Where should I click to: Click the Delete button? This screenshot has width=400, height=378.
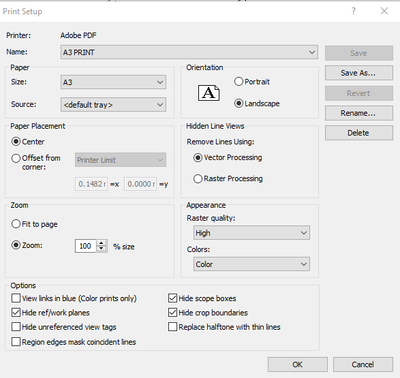(x=359, y=133)
